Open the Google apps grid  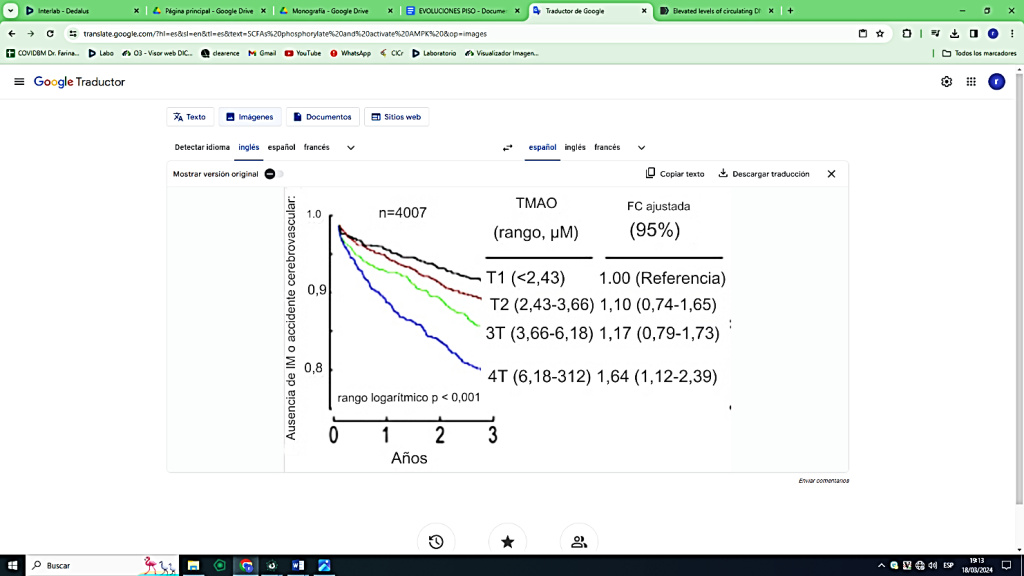[x=971, y=82]
